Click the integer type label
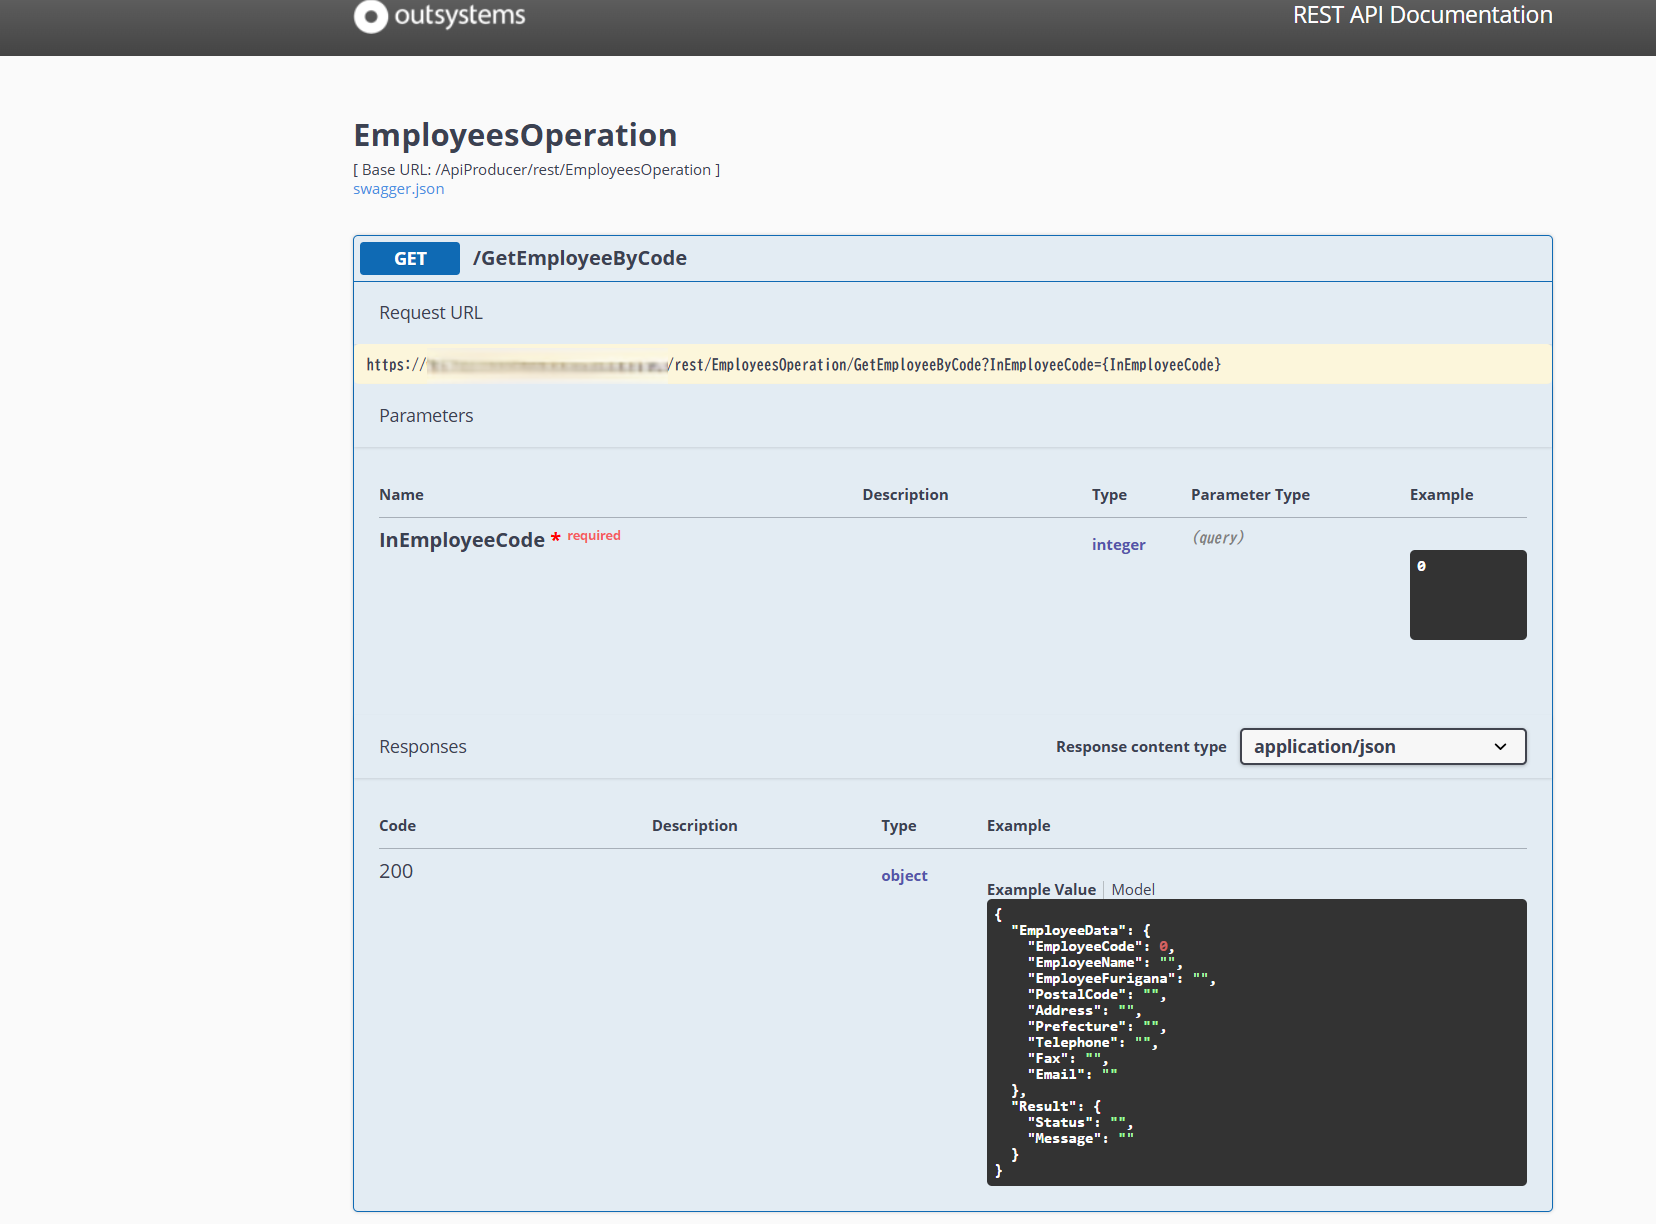The height and width of the screenshot is (1224, 1656). 1118,545
